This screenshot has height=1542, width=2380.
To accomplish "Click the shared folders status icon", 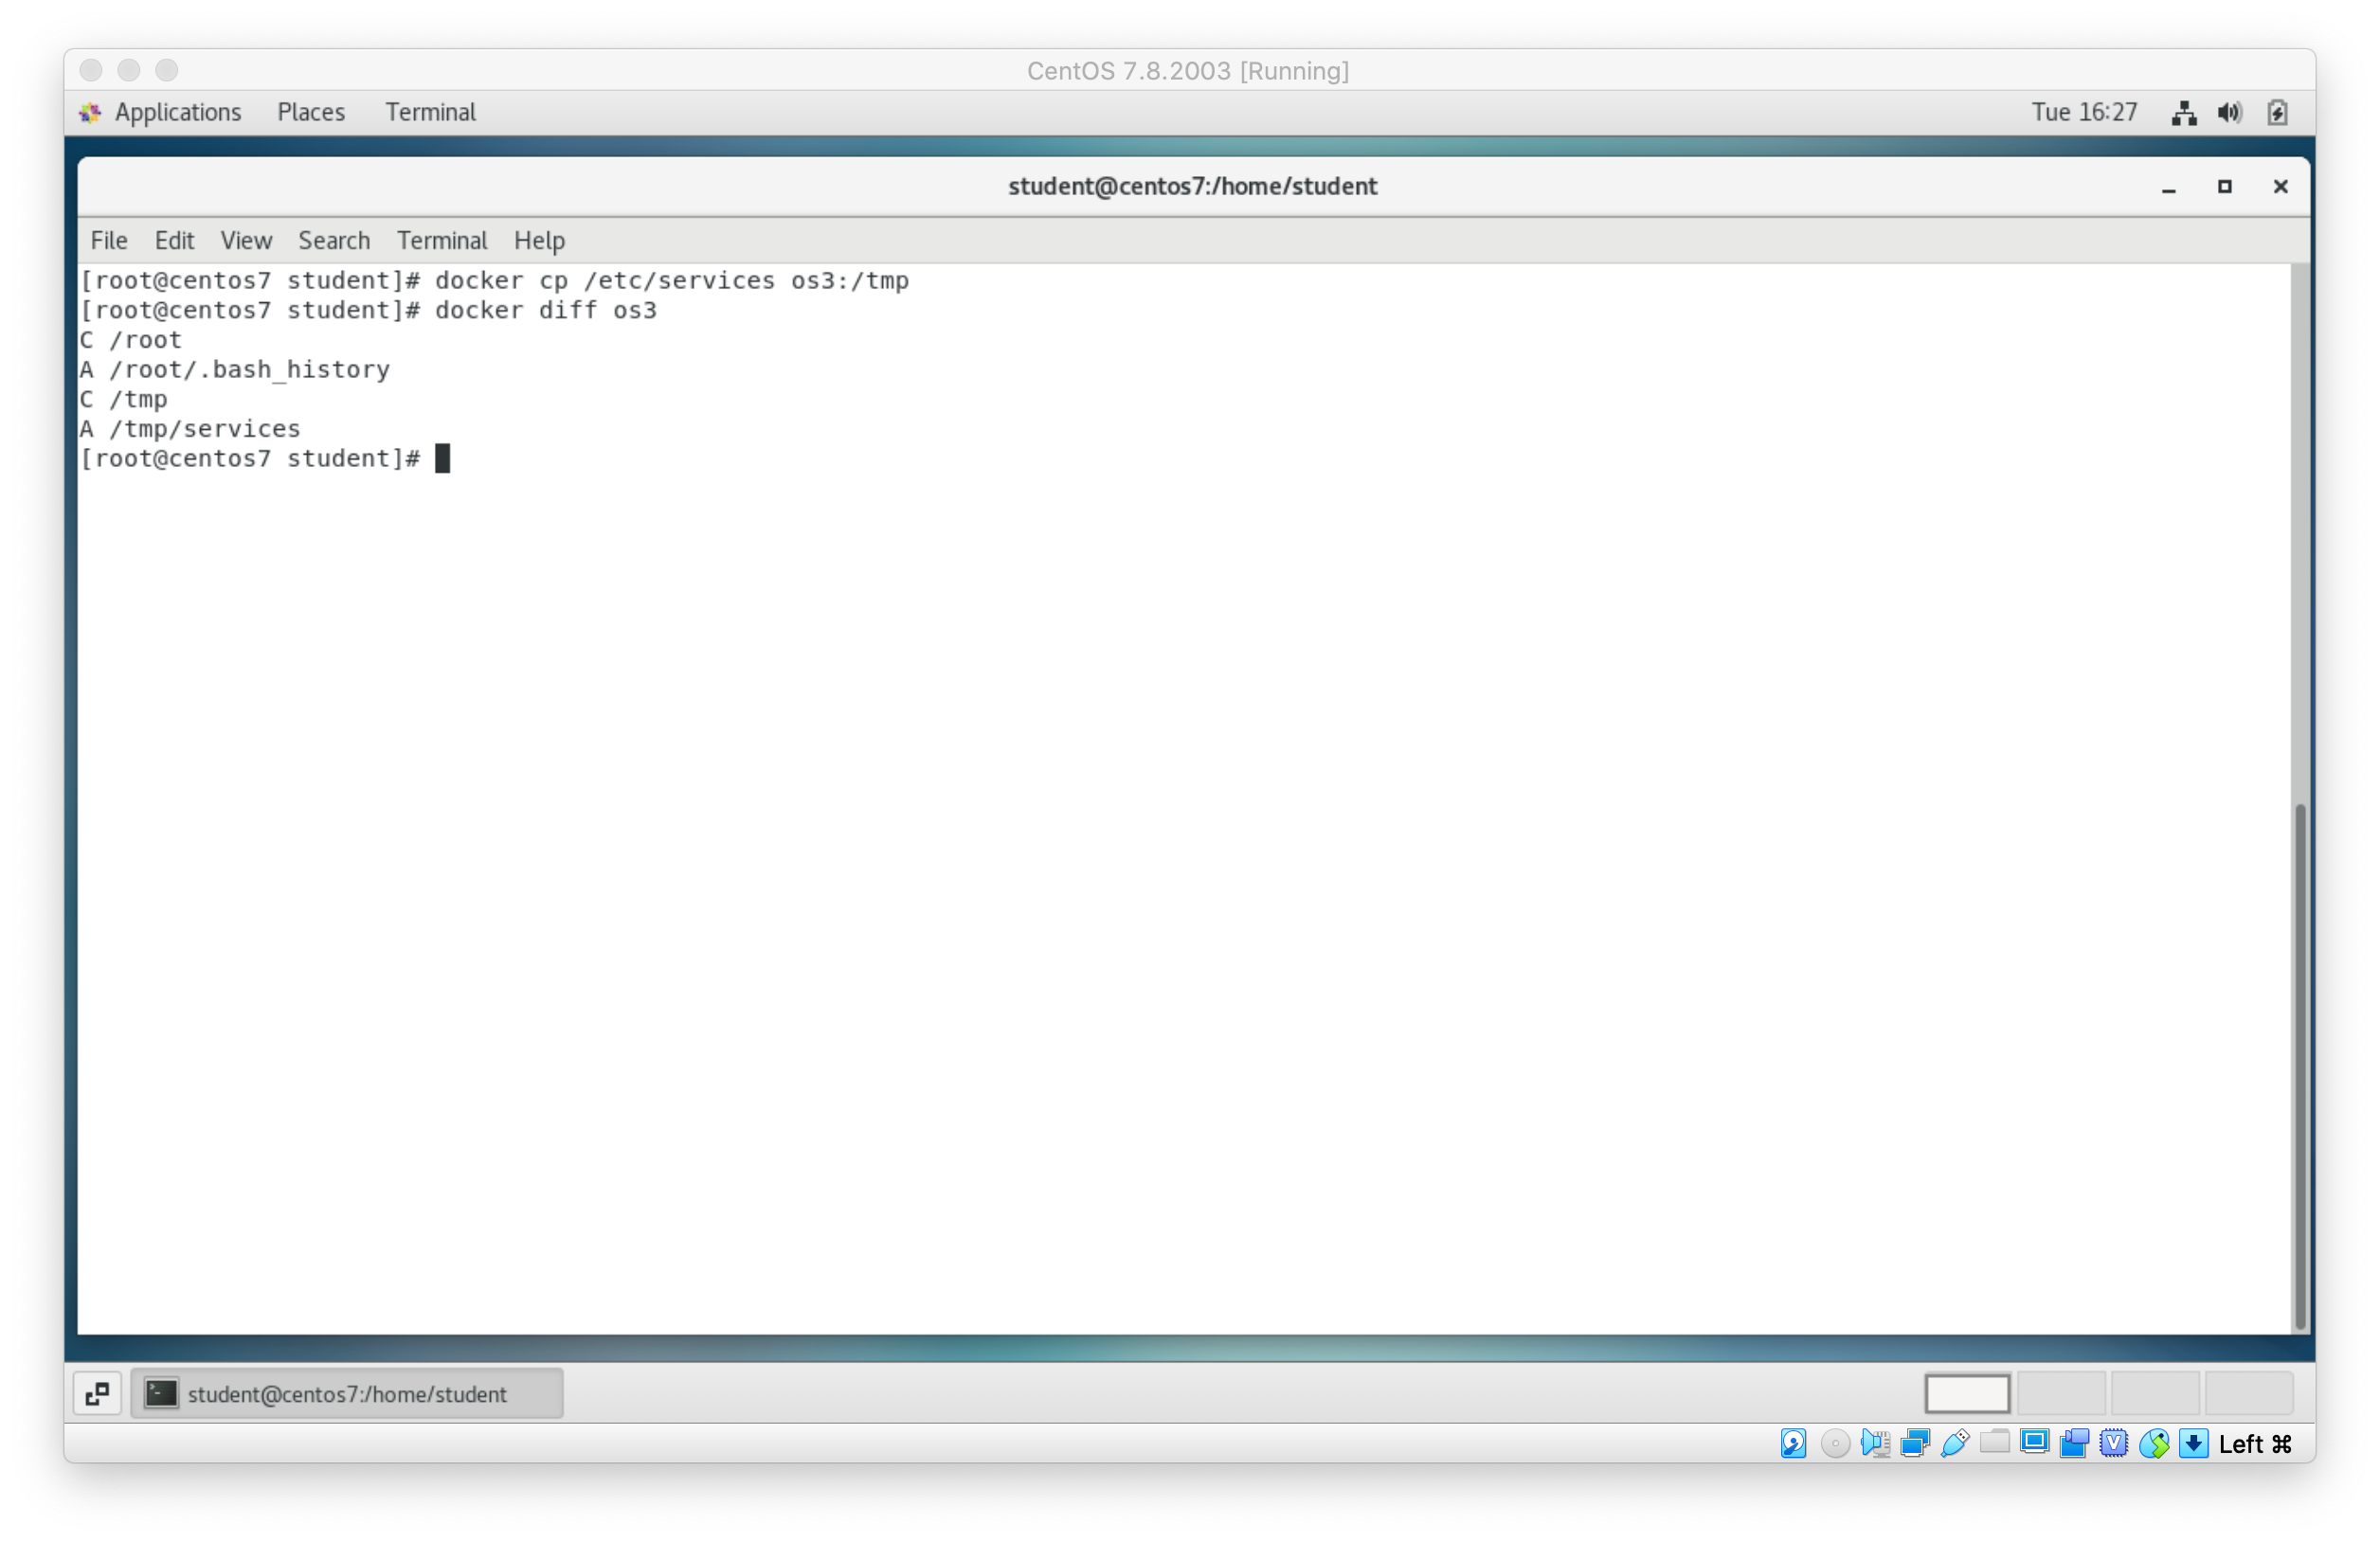I will point(1994,1442).
